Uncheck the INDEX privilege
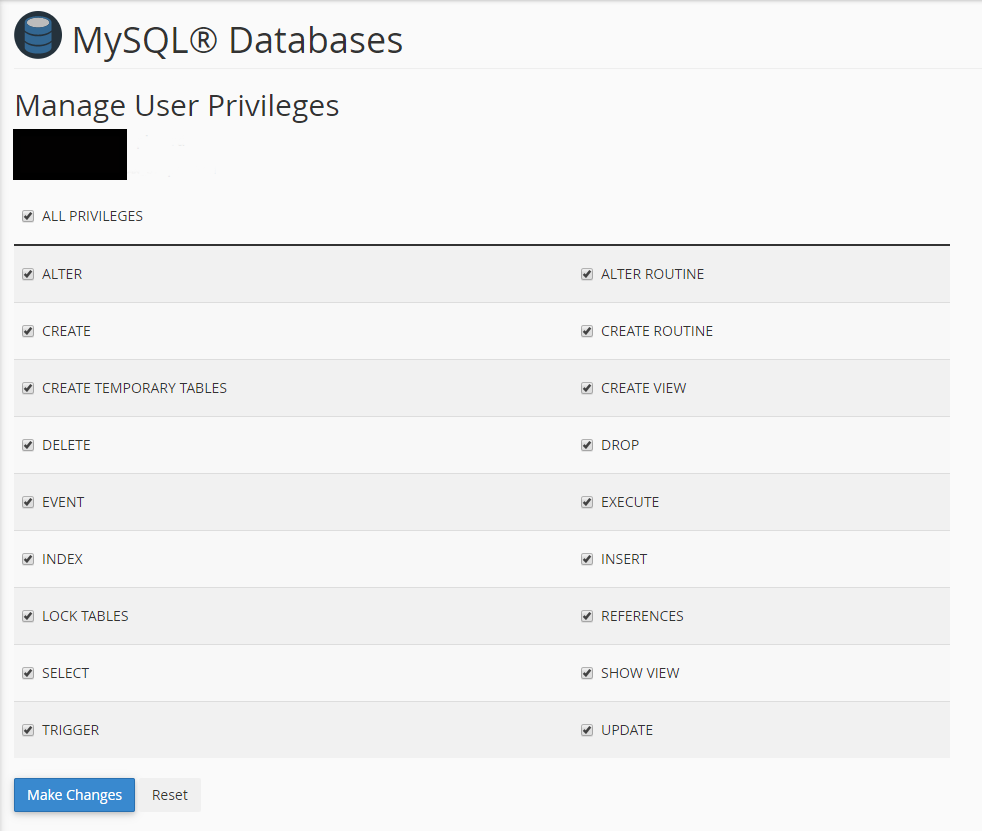 point(28,559)
